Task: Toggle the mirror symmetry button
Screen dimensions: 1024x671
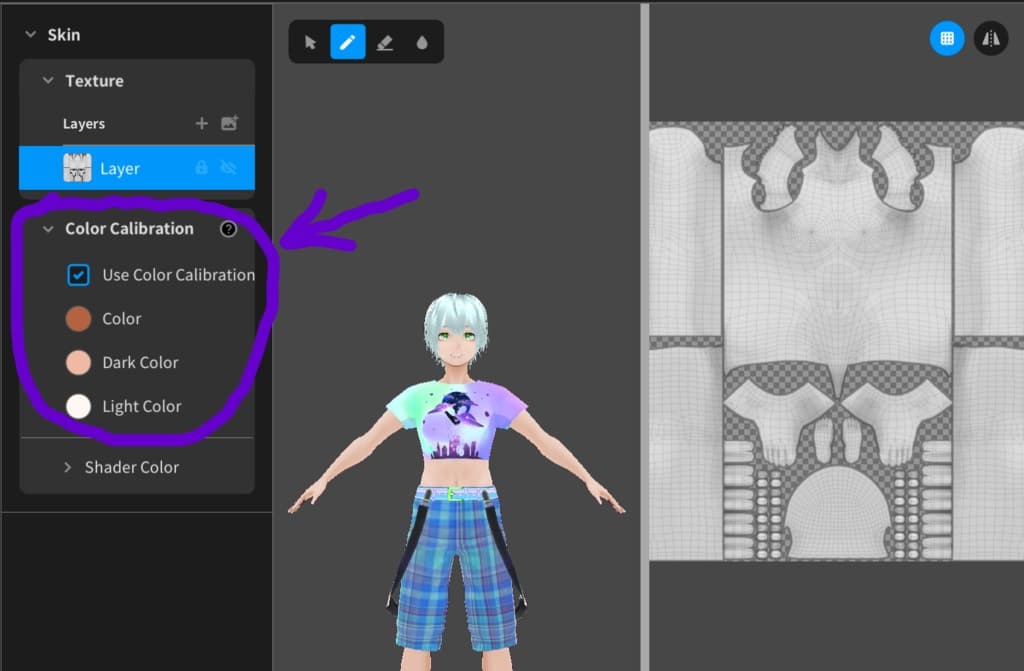Action: (x=991, y=39)
